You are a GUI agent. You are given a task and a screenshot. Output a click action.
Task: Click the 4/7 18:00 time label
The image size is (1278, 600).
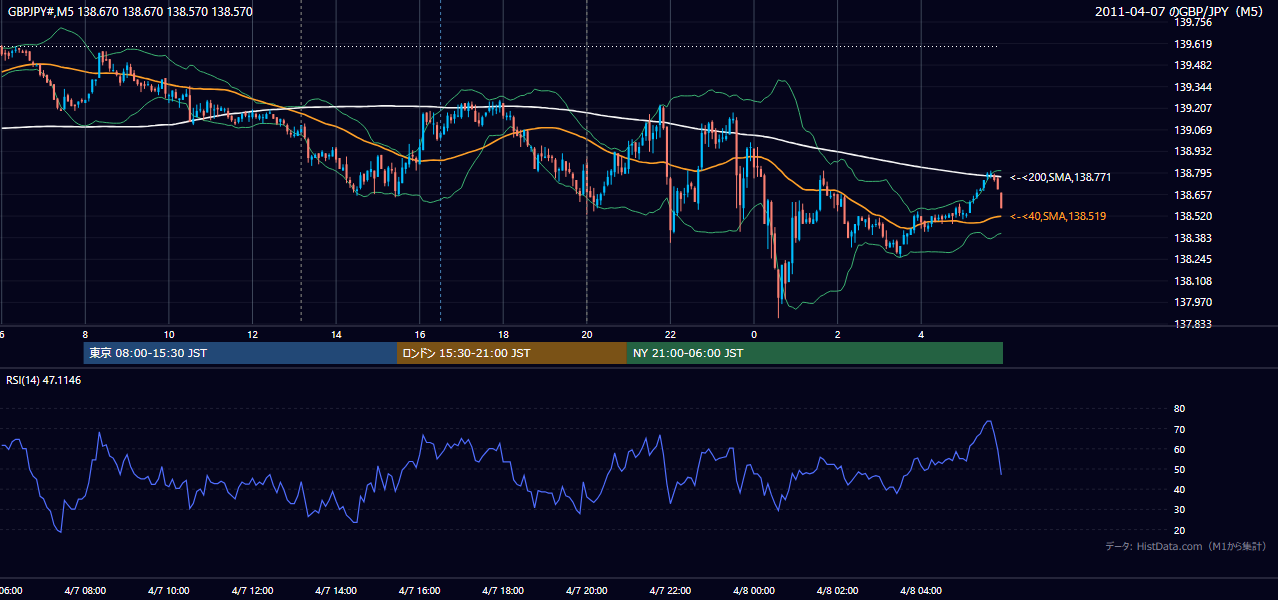504,591
